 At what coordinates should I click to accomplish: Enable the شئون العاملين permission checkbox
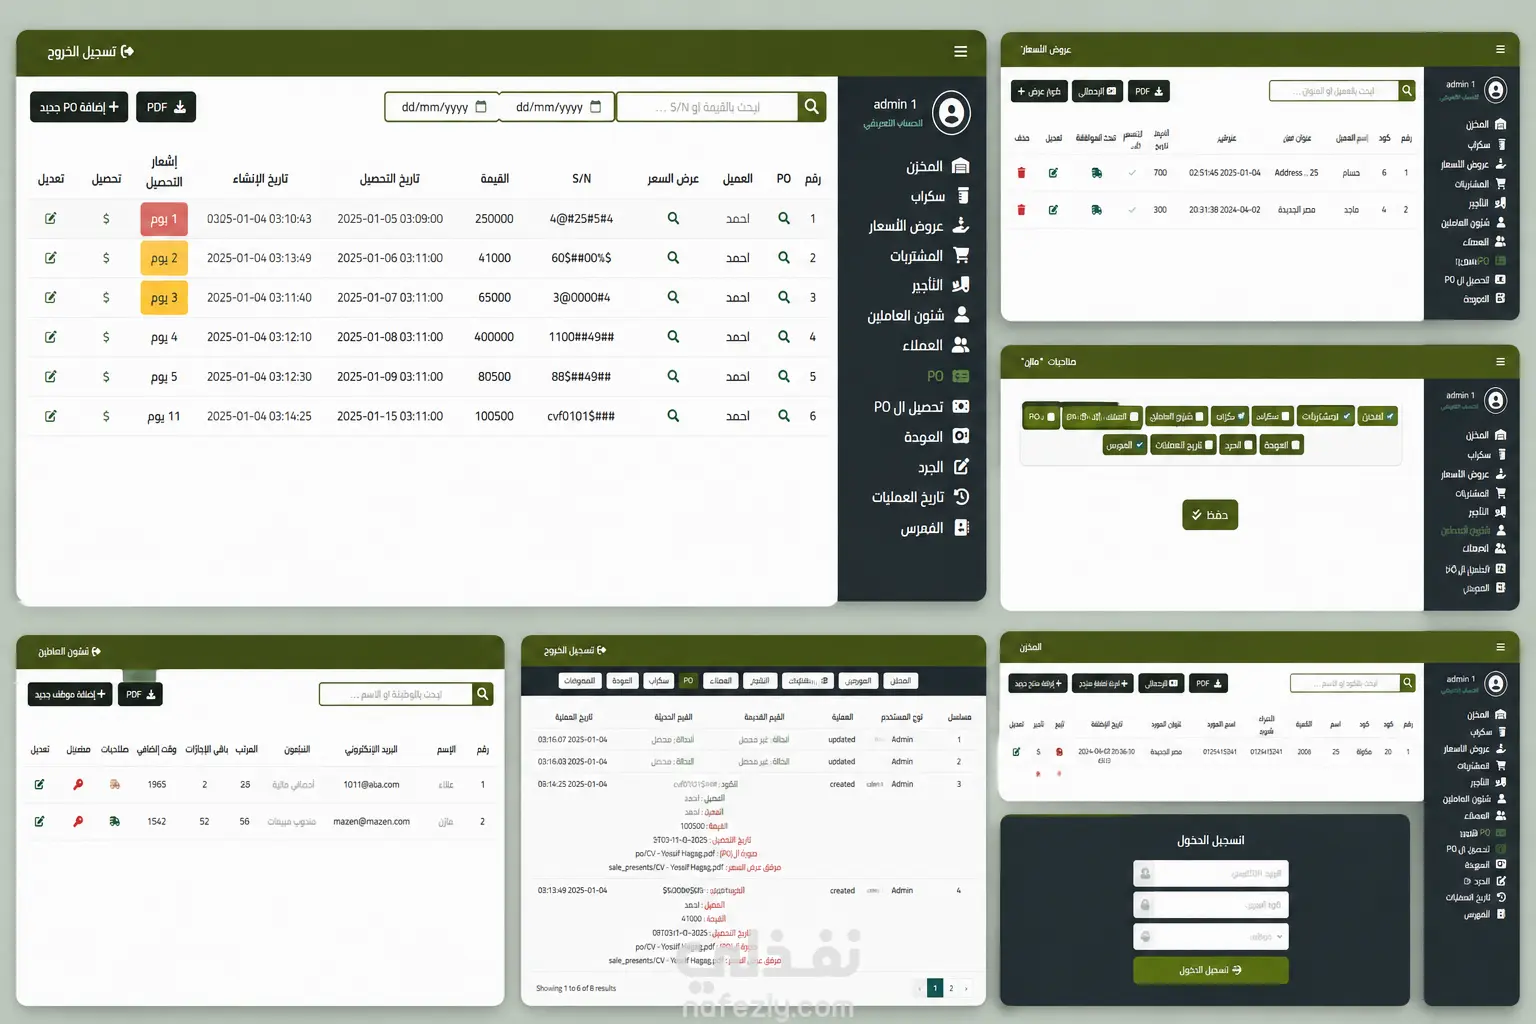1199,416
